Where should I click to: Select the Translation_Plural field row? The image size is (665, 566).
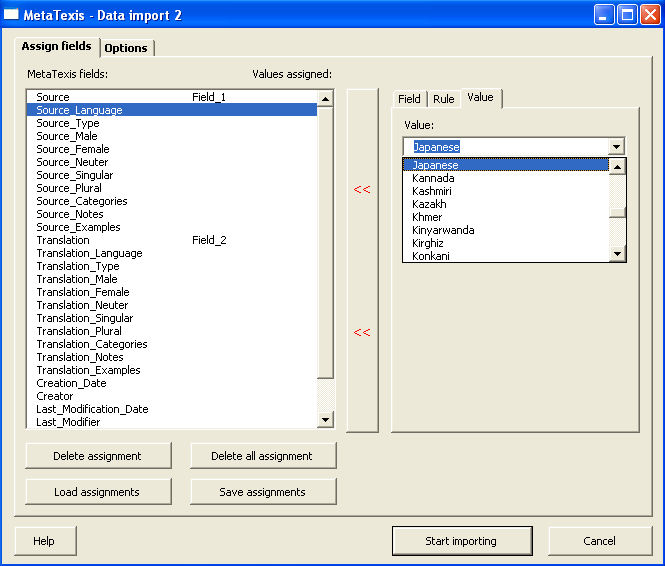172,331
